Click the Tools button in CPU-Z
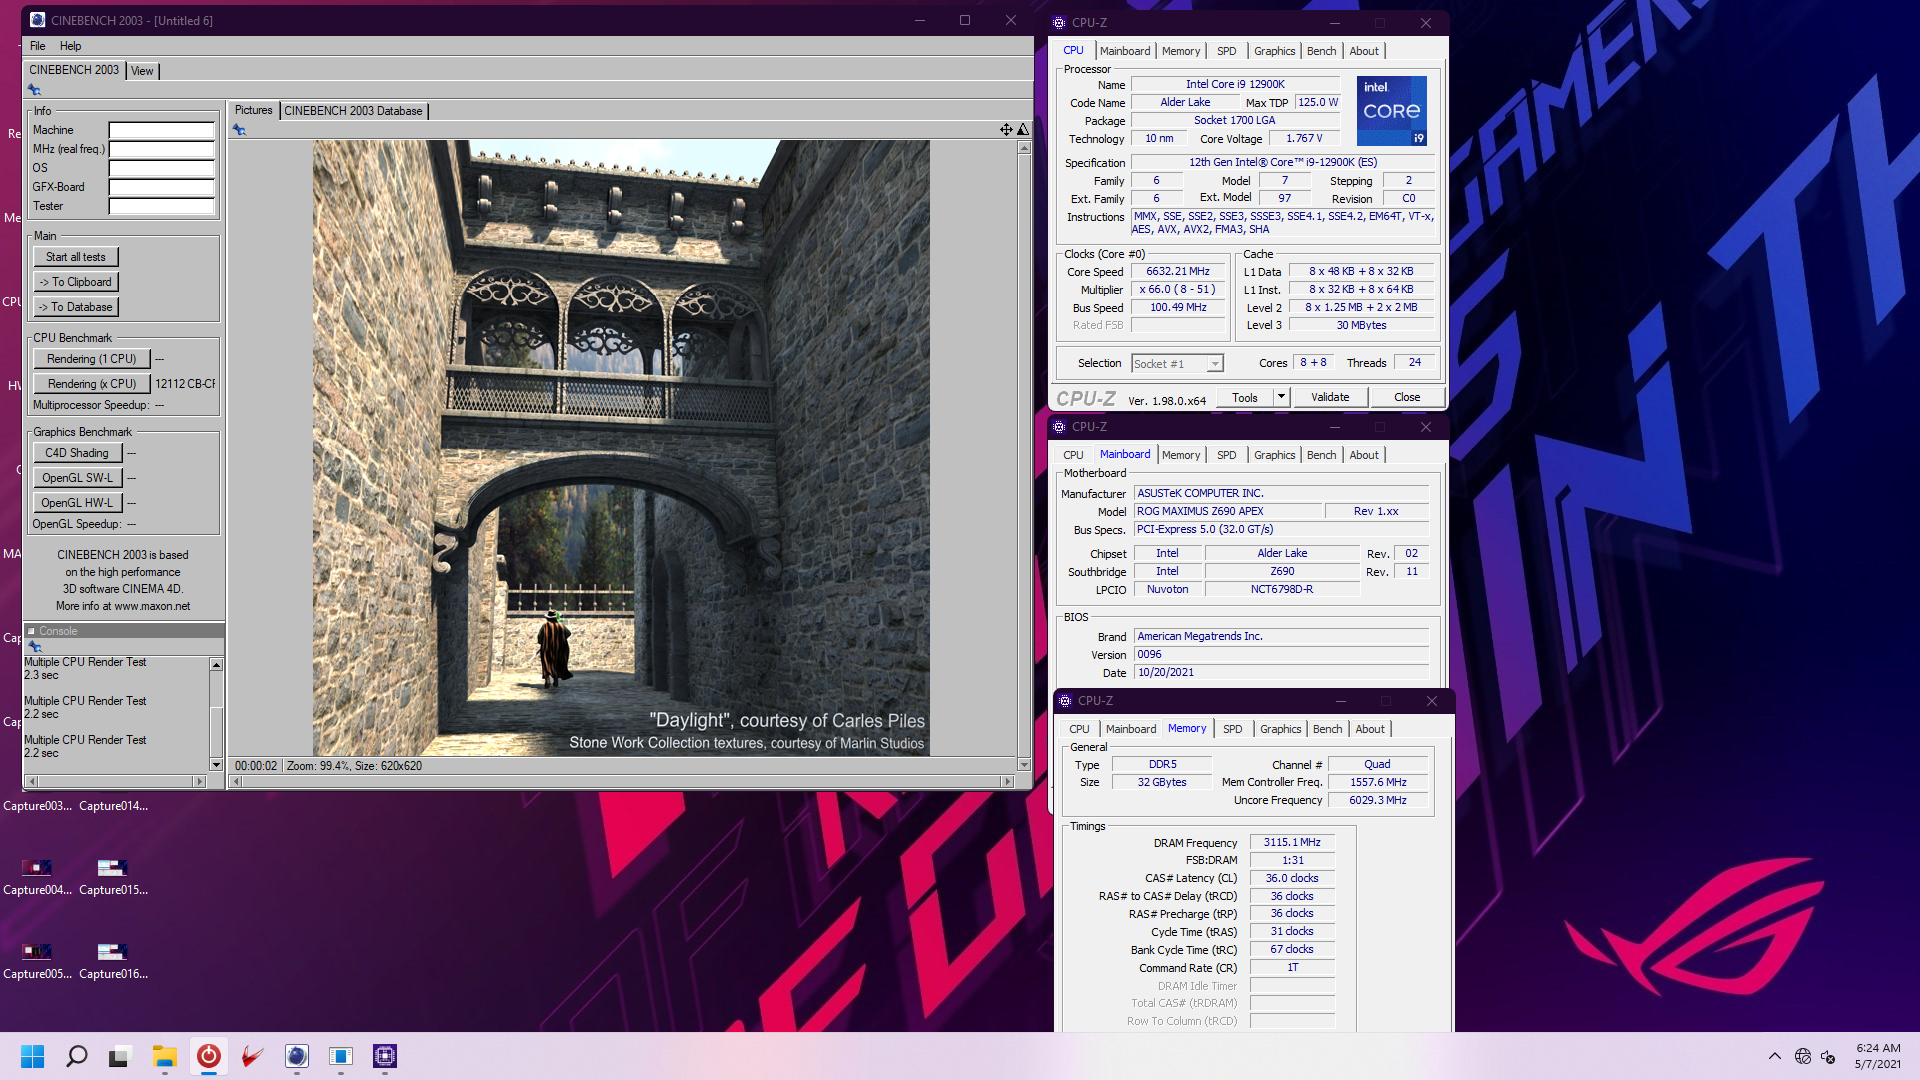This screenshot has height=1080, width=1920. point(1245,397)
